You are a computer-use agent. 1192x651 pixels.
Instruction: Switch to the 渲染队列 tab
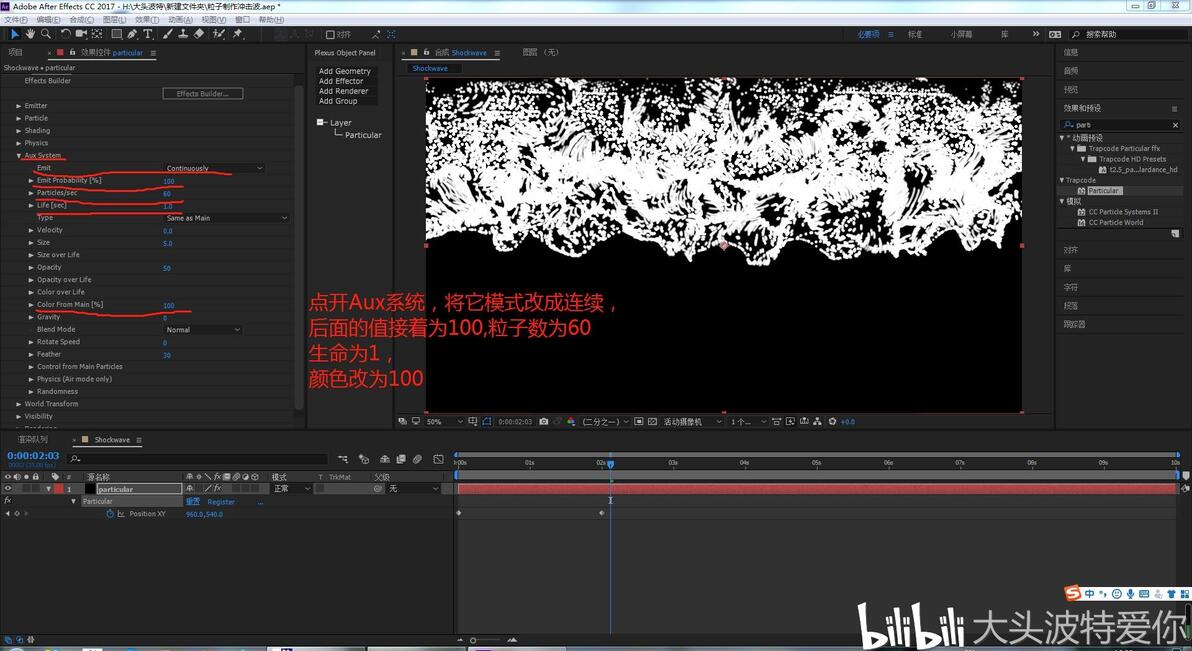(x=33, y=440)
